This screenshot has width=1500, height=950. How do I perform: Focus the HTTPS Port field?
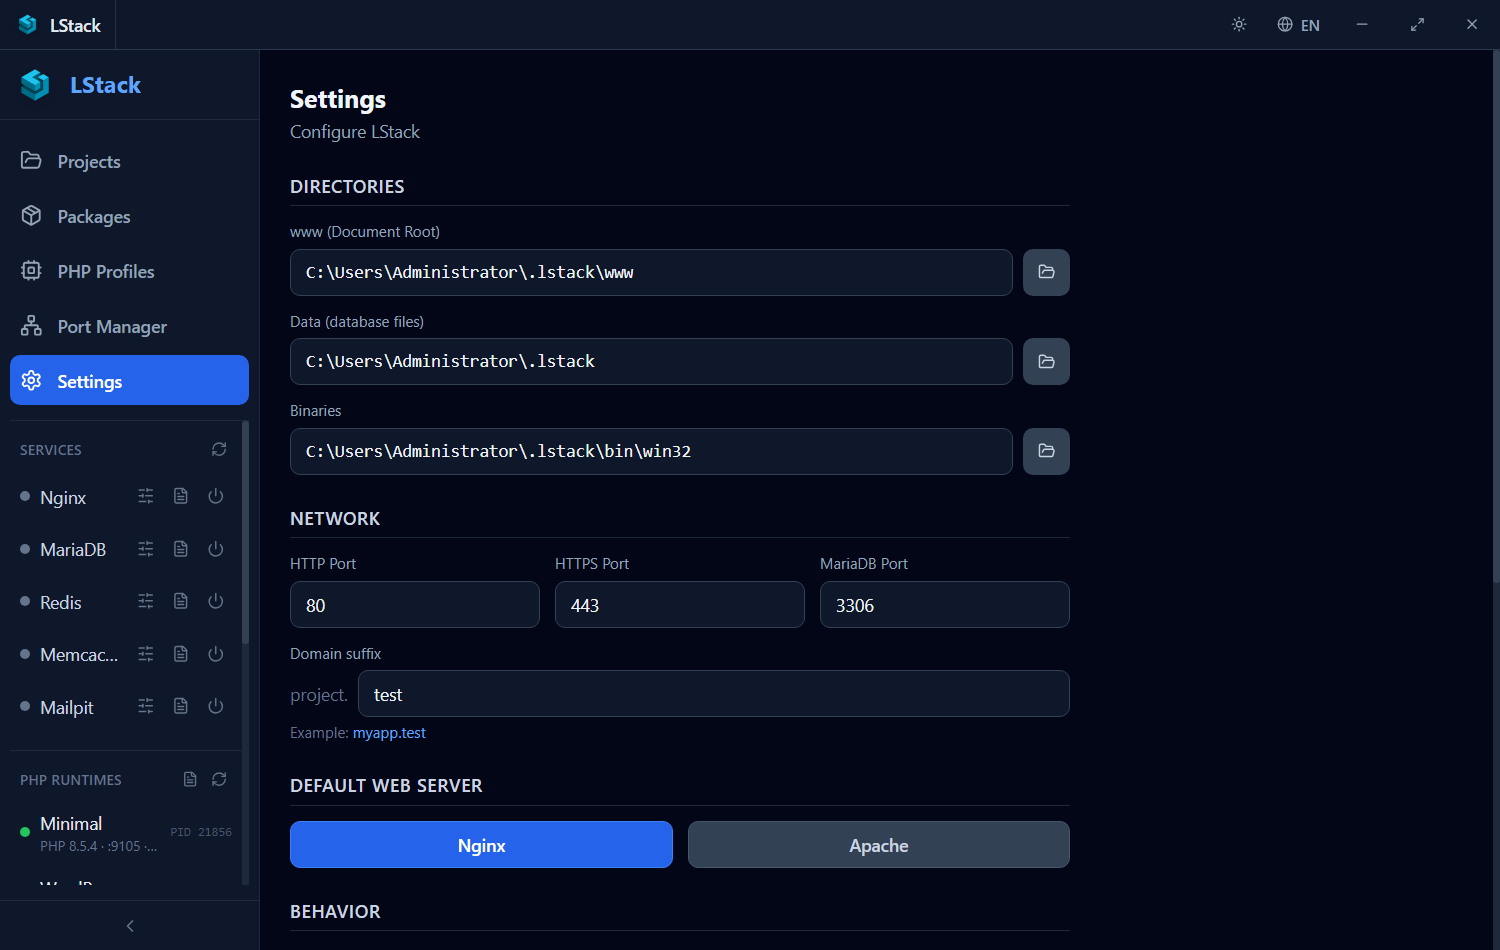coord(680,605)
